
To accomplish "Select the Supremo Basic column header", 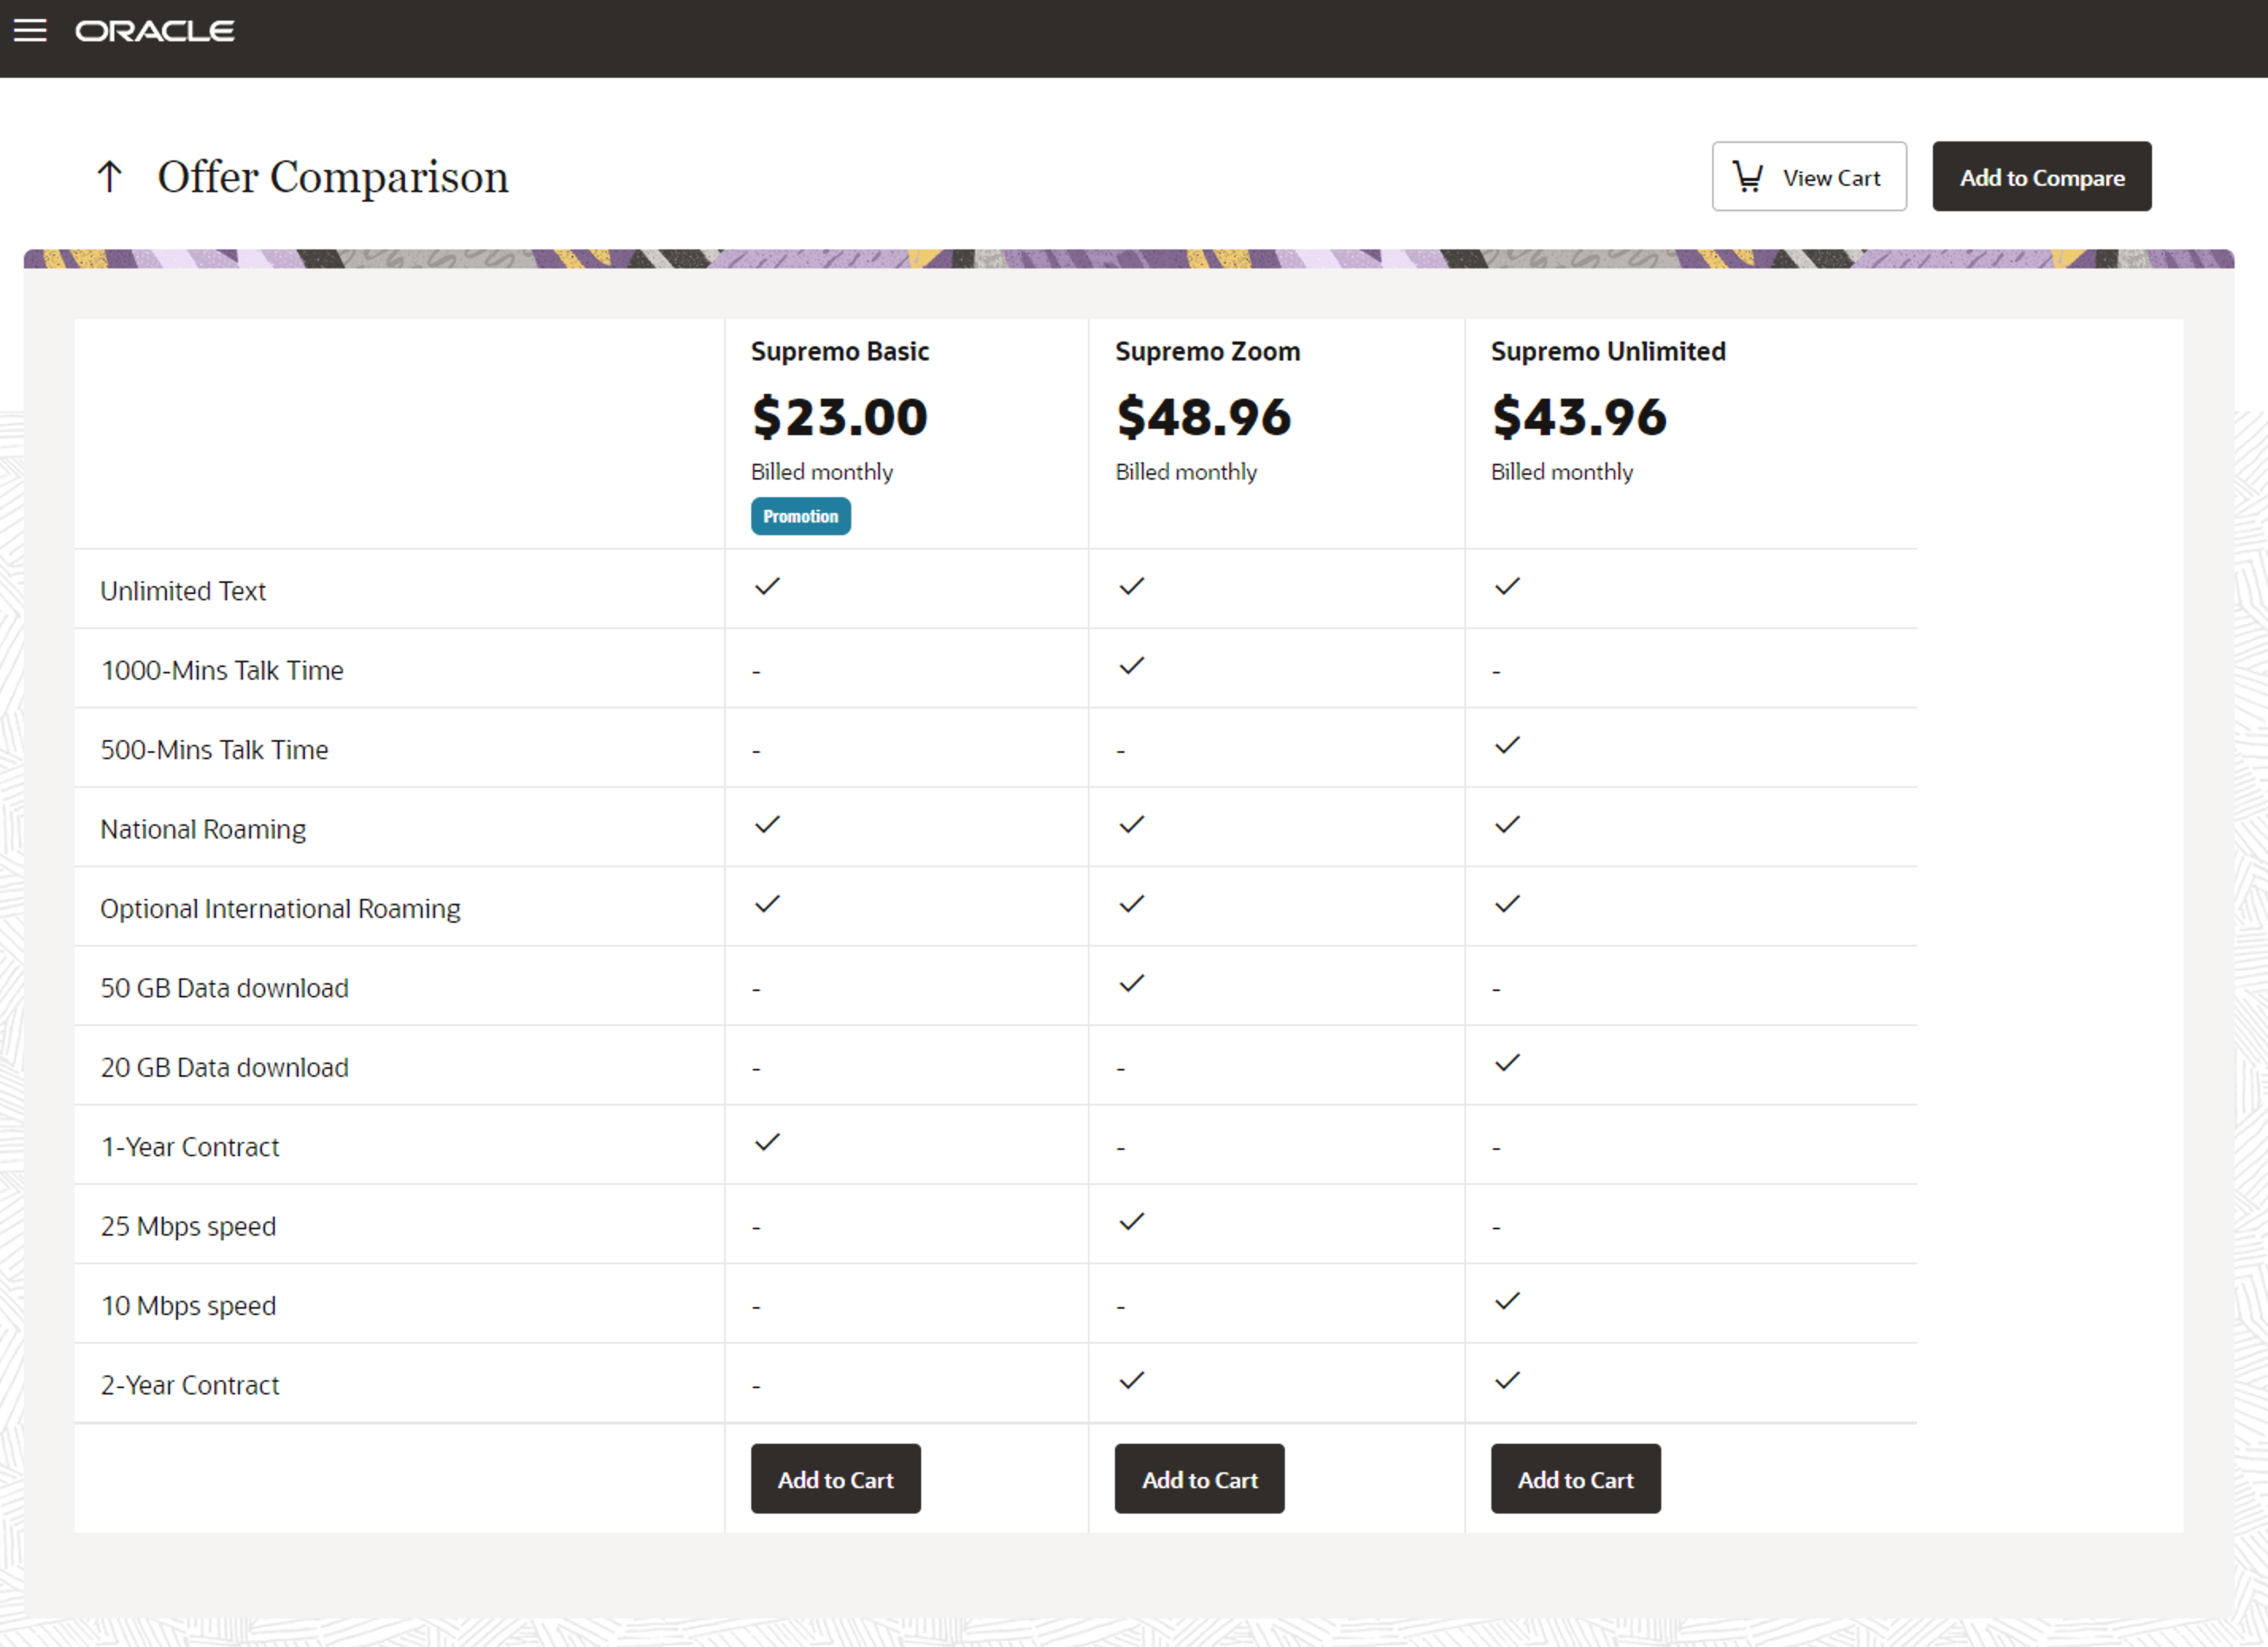I will click(840, 351).
